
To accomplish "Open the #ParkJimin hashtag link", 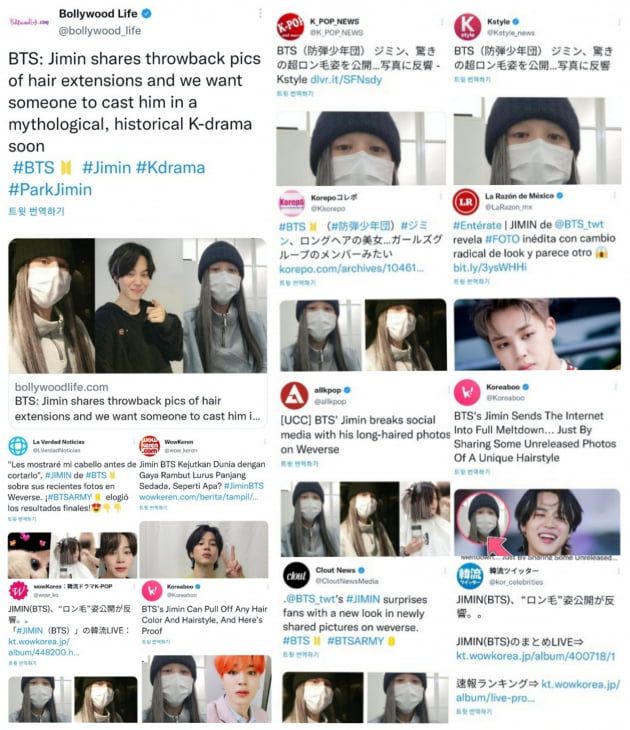I will point(50,189).
